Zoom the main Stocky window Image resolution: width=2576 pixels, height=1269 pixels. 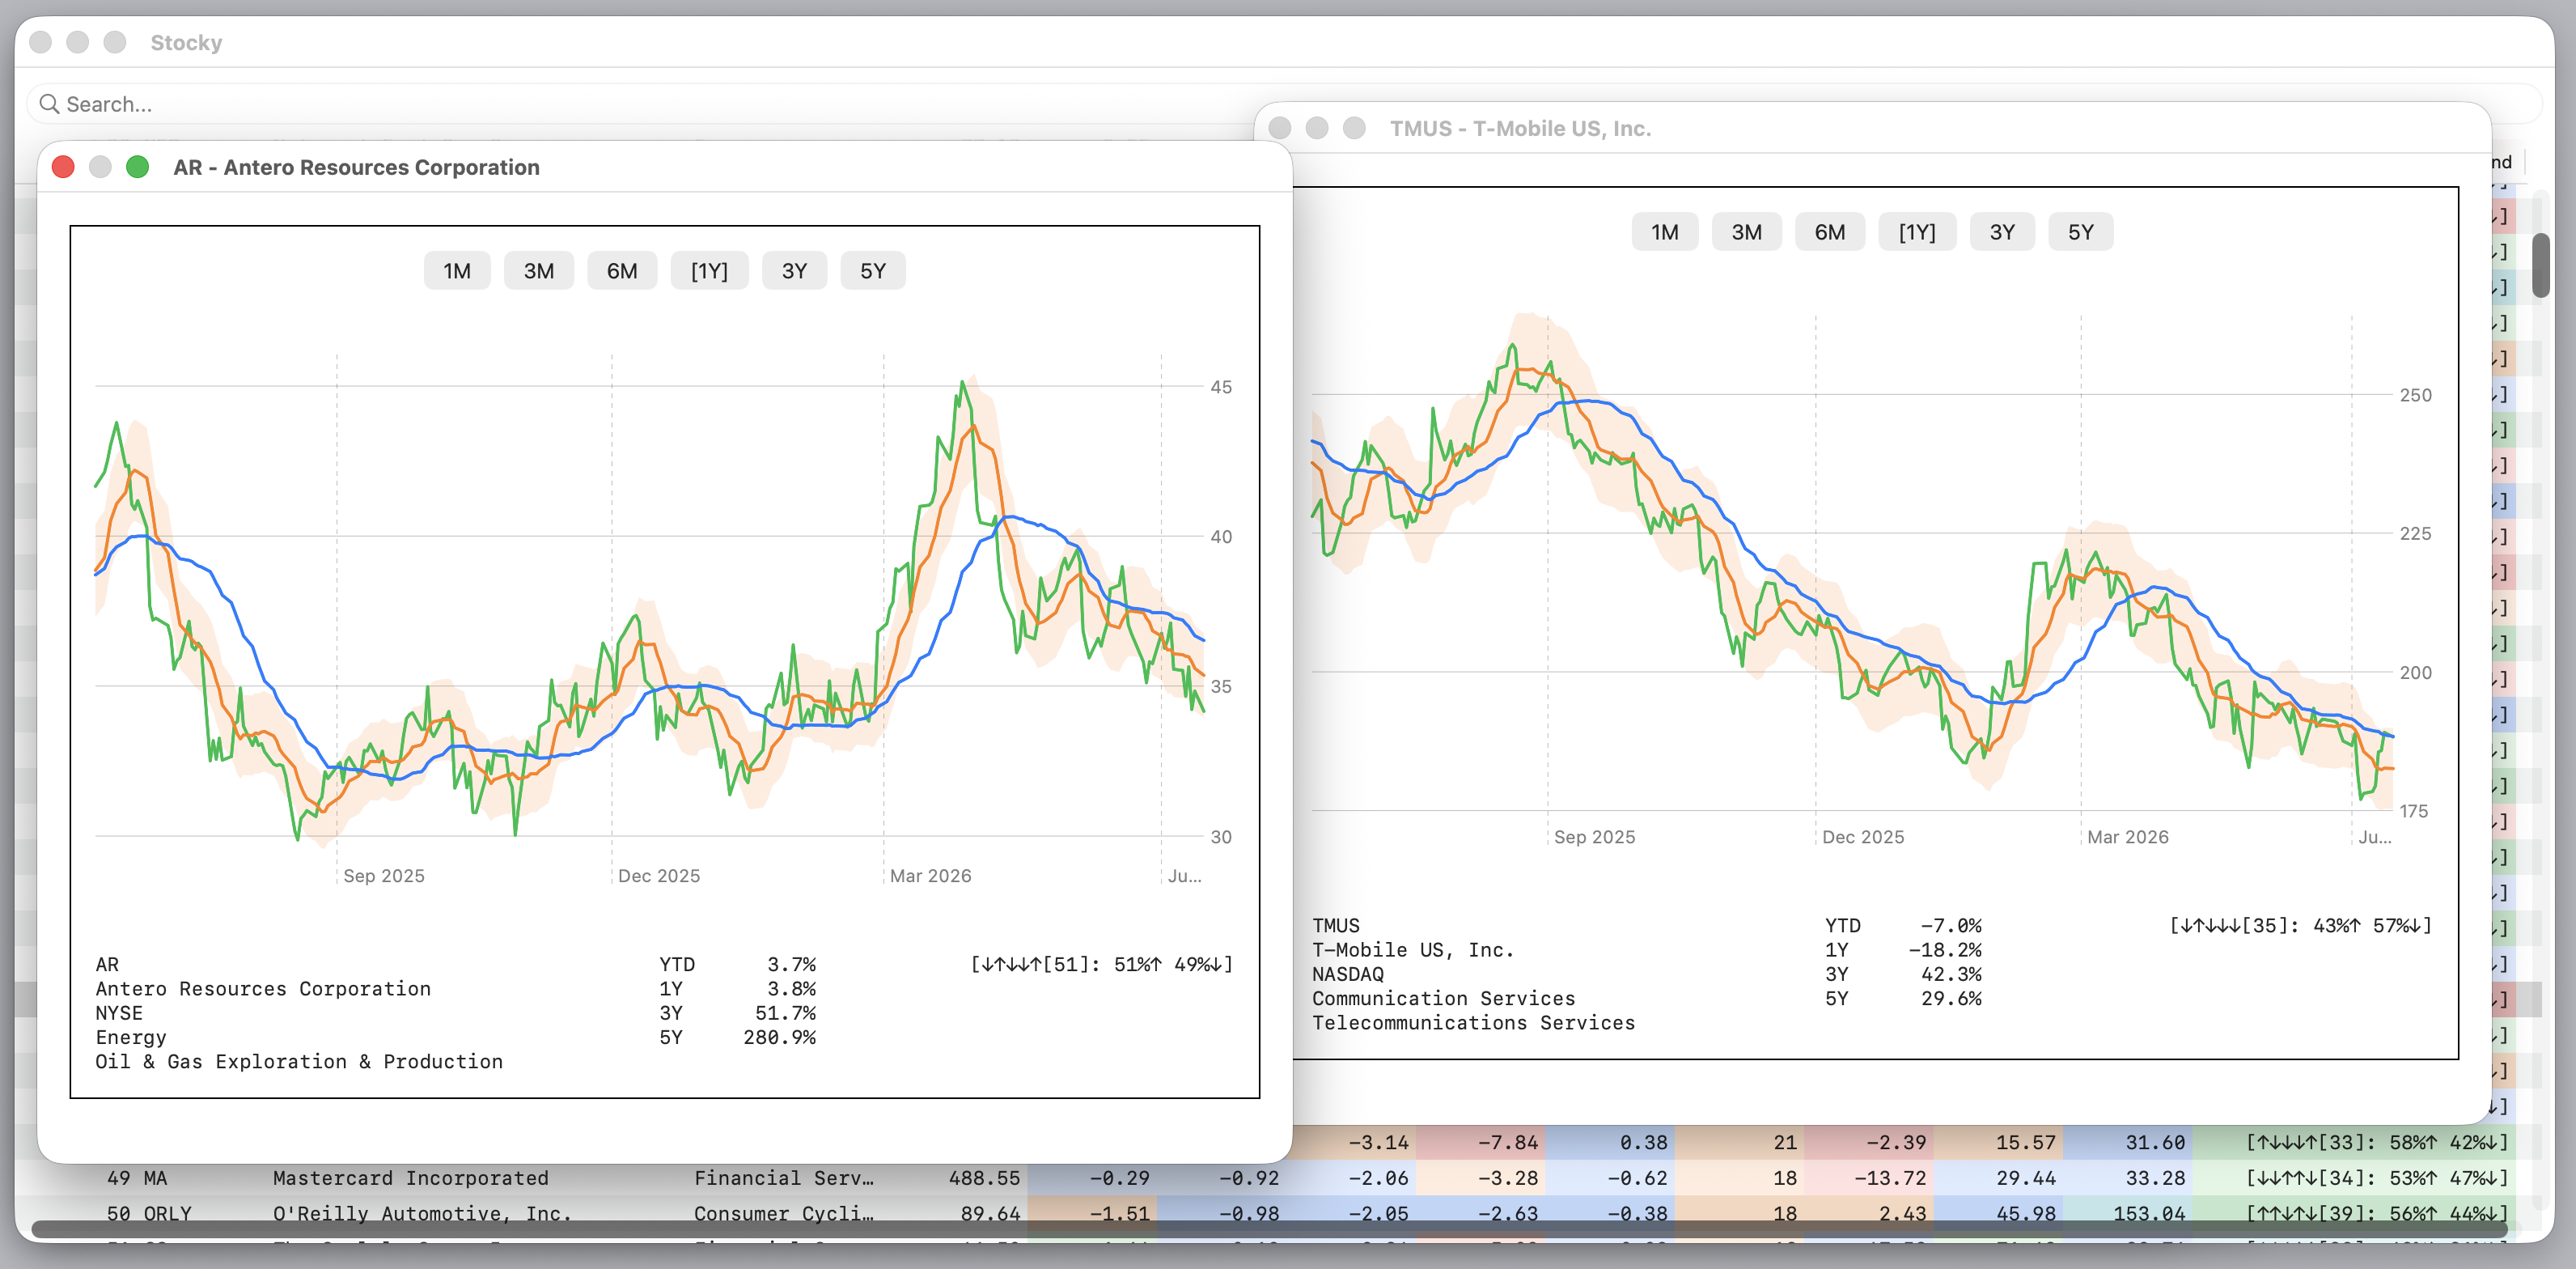pos(115,42)
